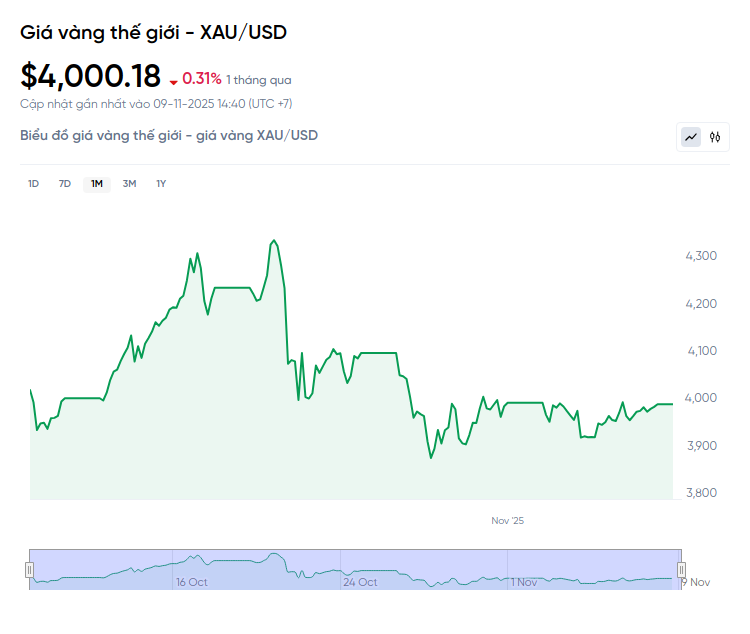Screen dimensions: 750x634
Task: Click the 0.31% price change value
Action: point(201,79)
